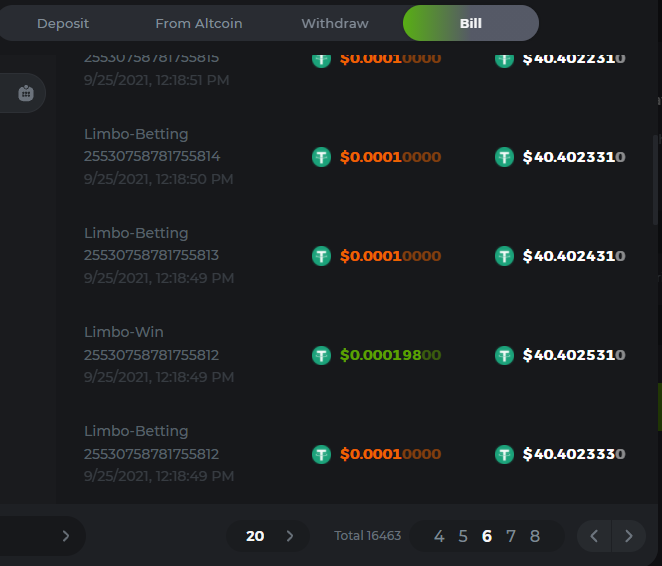Click the active Bill tab
The width and height of the screenshot is (662, 566).
coord(470,23)
